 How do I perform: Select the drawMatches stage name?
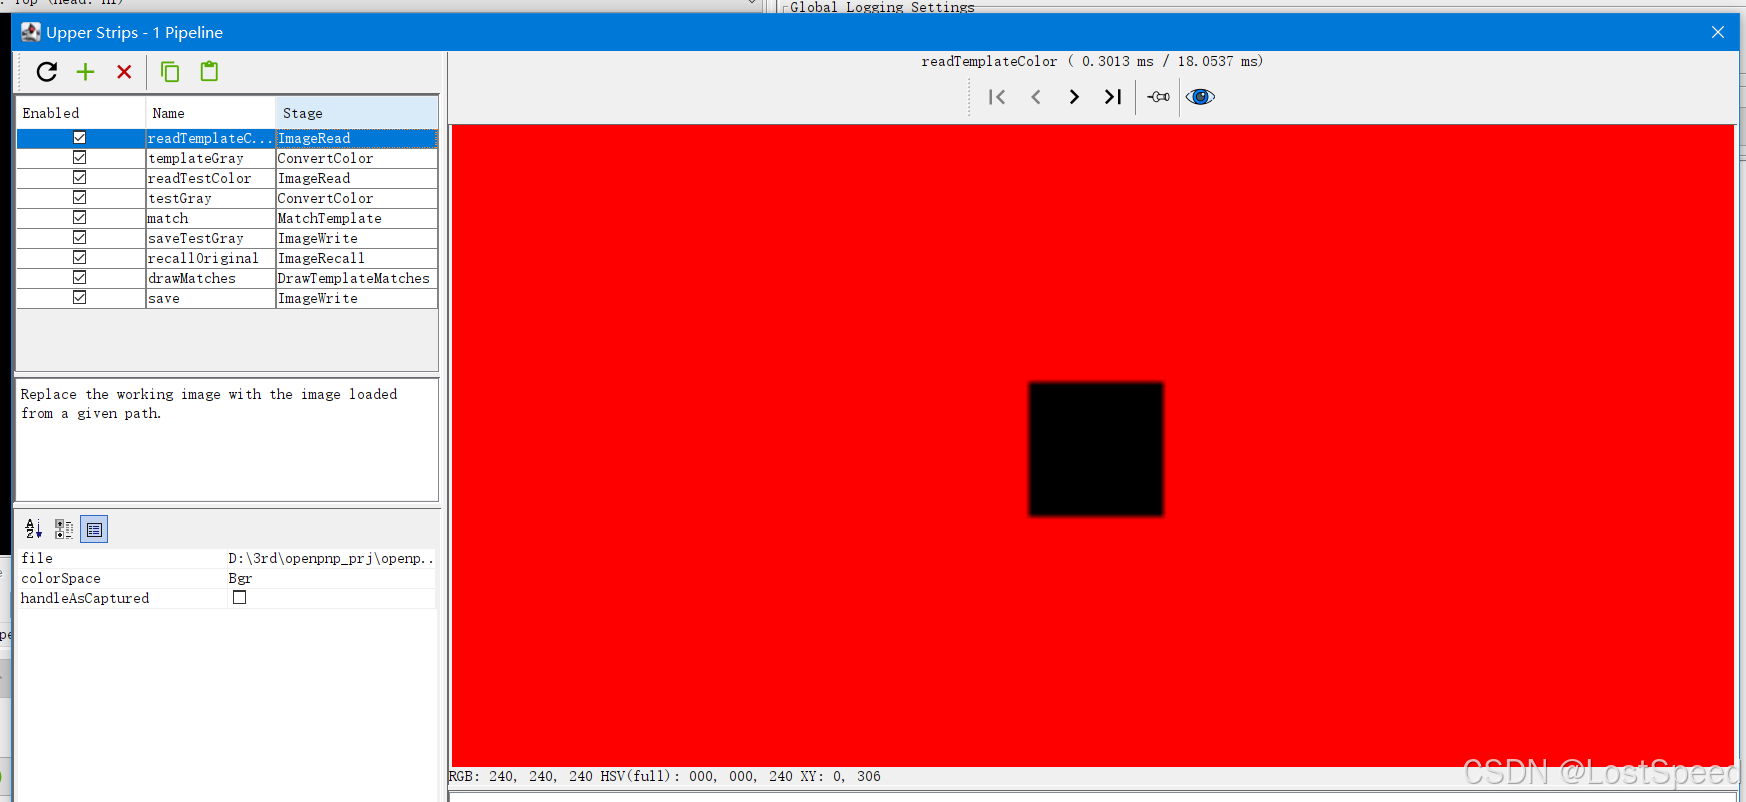(210, 278)
